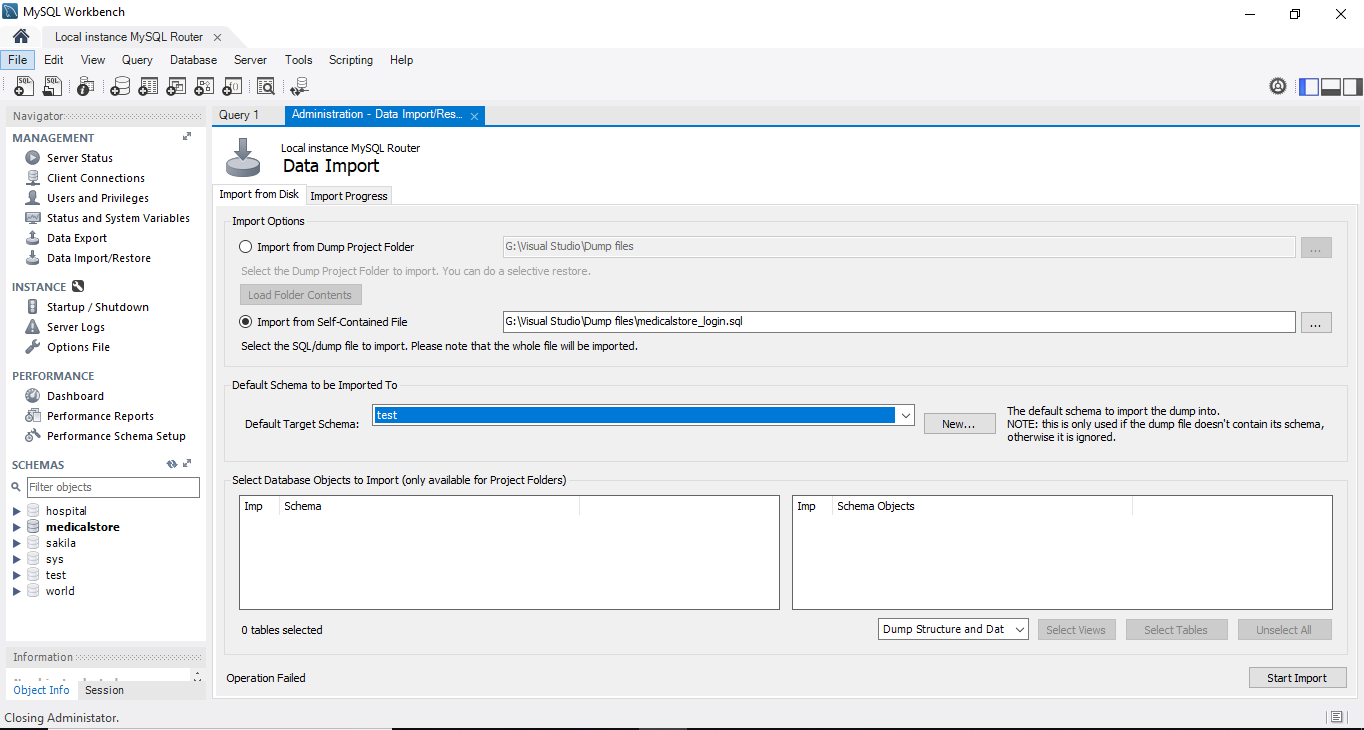Open the Server menu
This screenshot has width=1364, height=730.
pyautogui.click(x=250, y=60)
